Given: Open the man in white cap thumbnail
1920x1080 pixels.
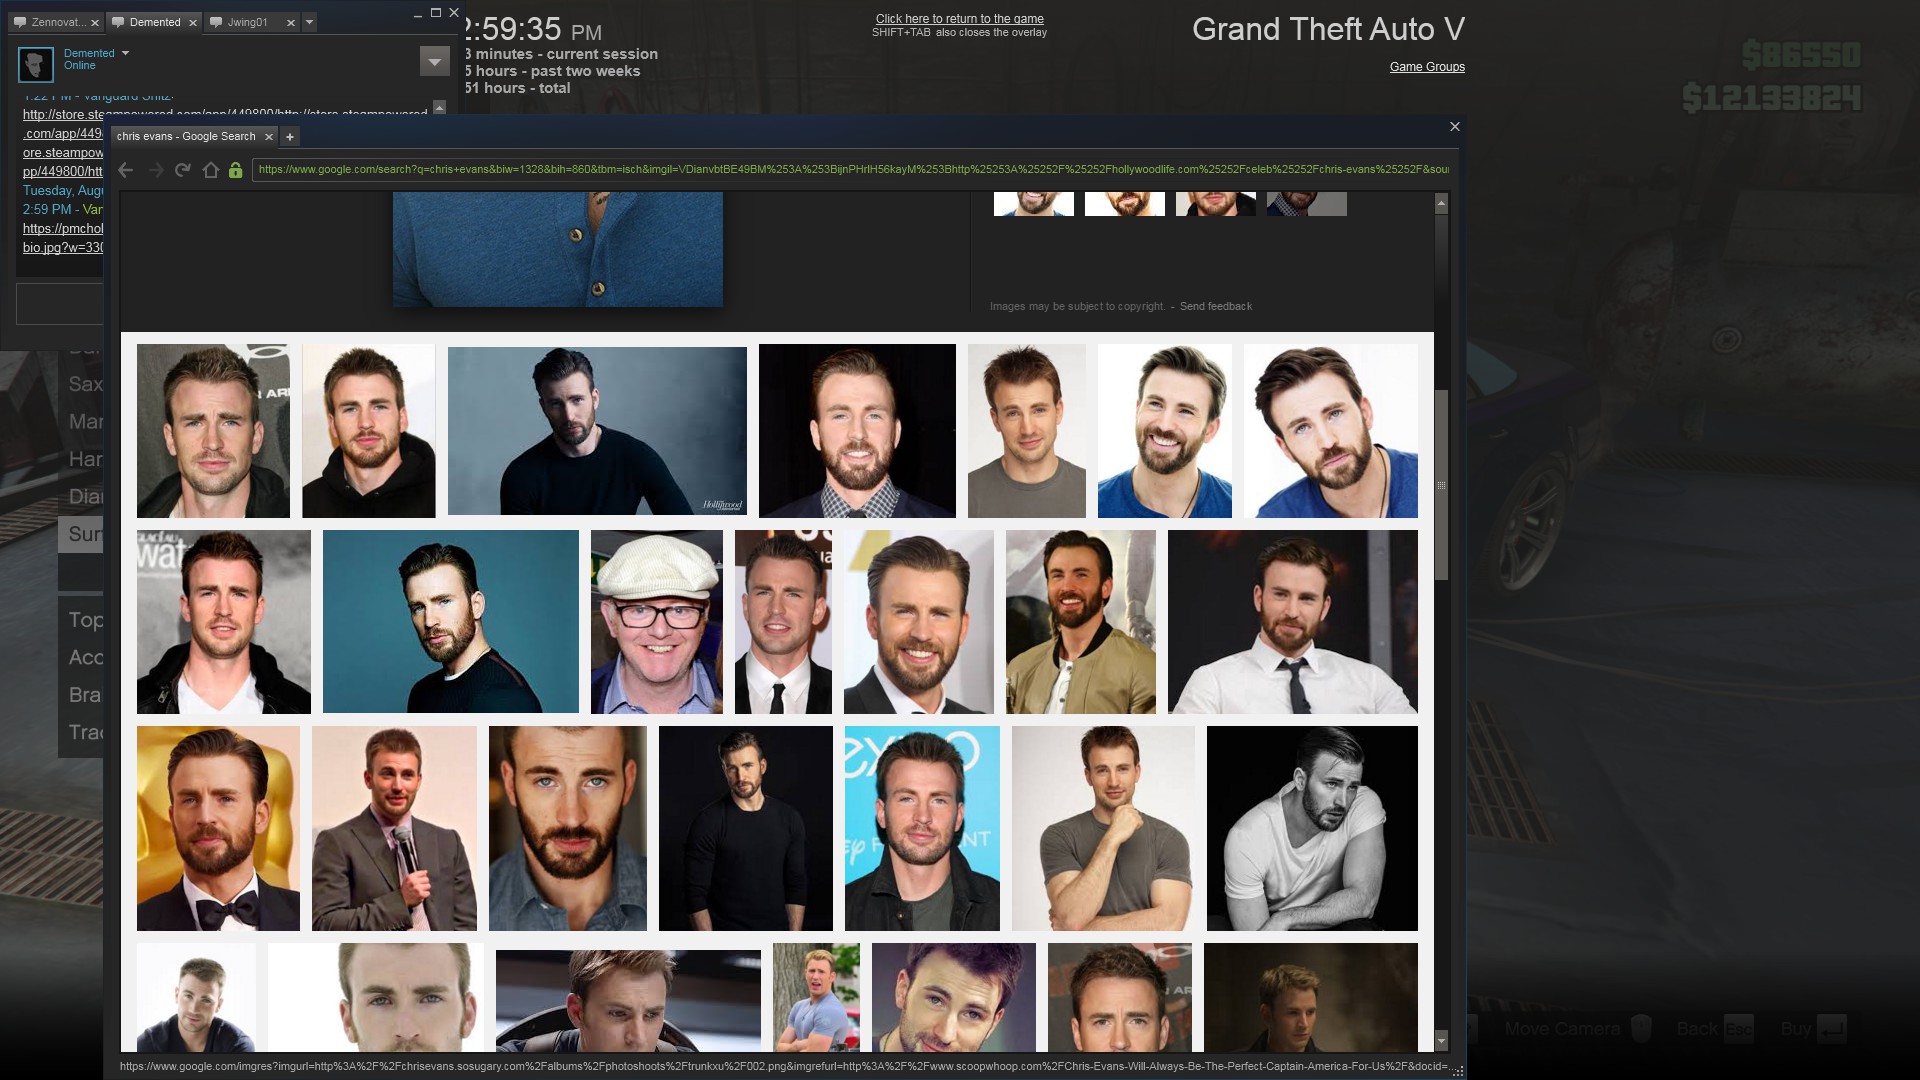Looking at the screenshot, I should click(656, 622).
